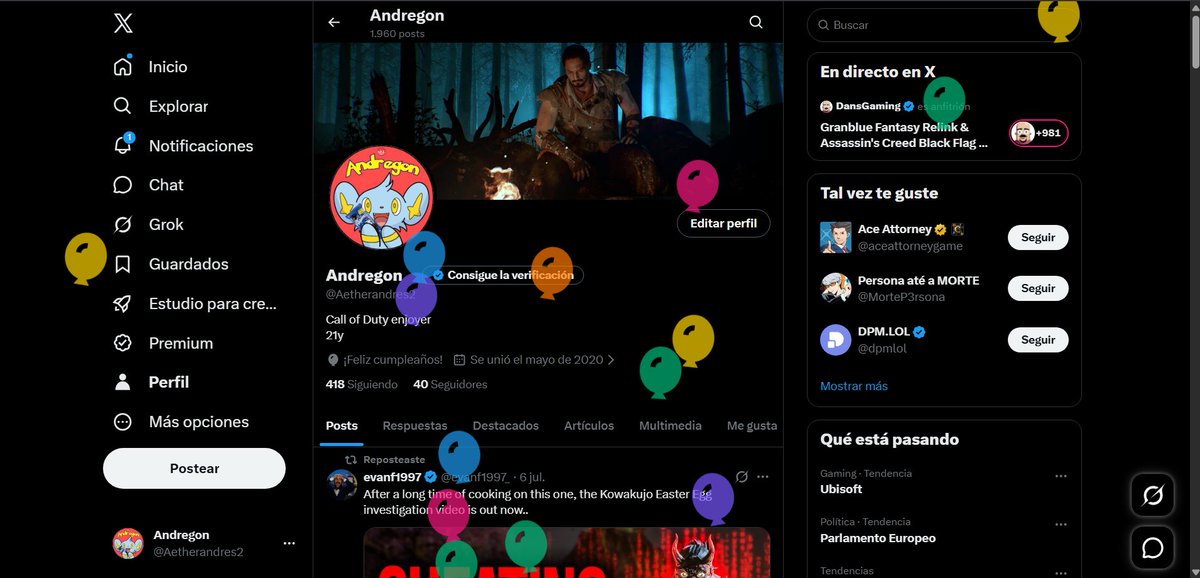Click Andregon avatar at sidebar bottom
The height and width of the screenshot is (578, 1200).
click(x=128, y=543)
